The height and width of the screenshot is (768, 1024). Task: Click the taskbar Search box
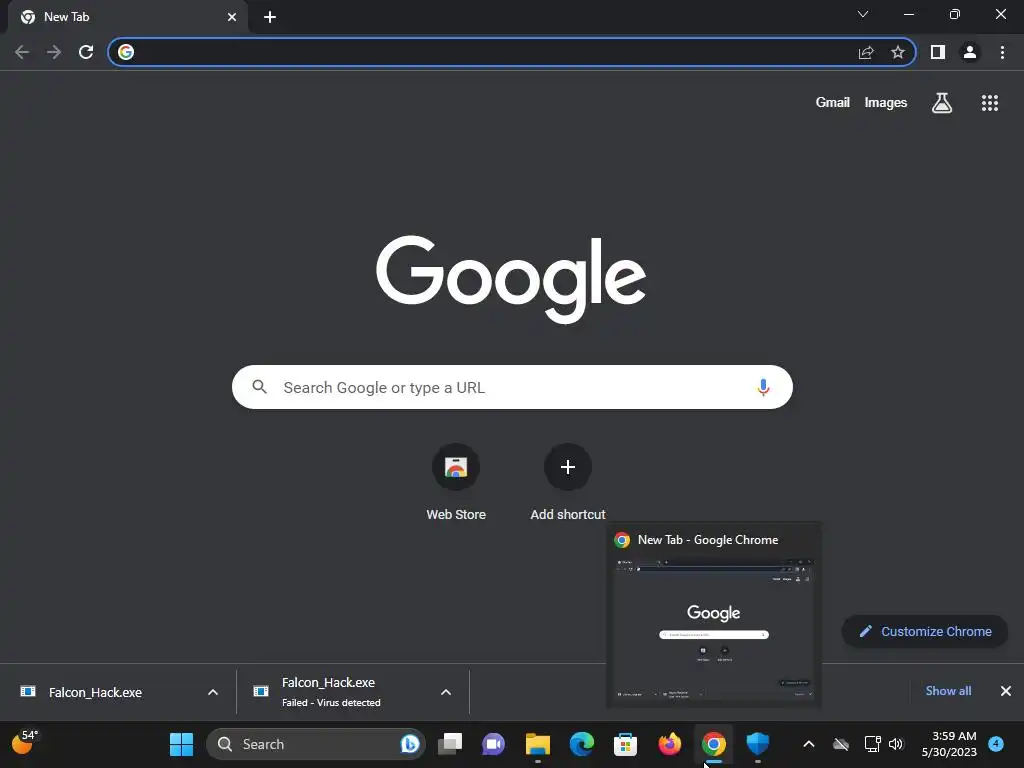click(315, 744)
